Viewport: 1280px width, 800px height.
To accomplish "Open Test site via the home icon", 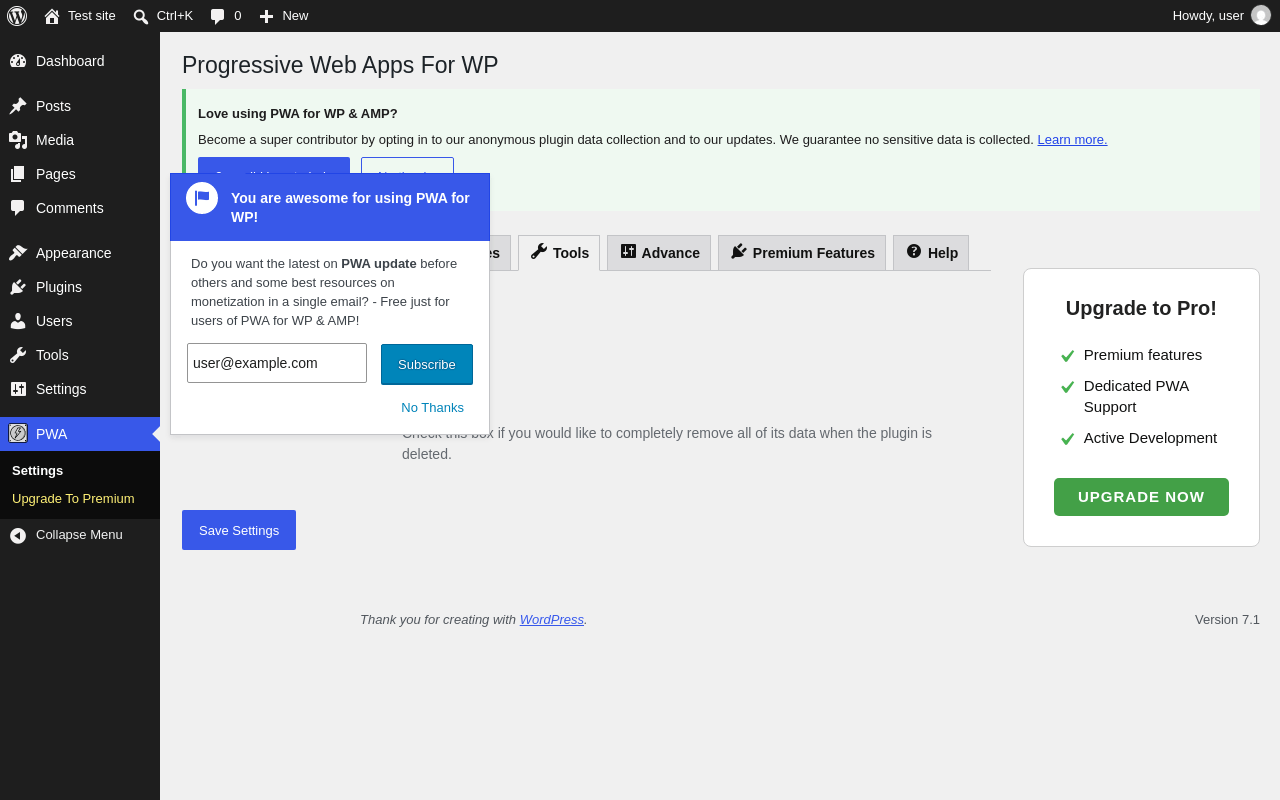I will [52, 16].
